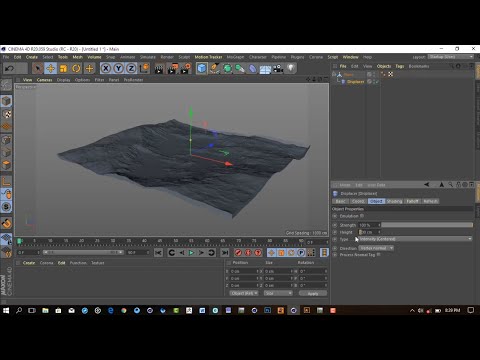Open the Type dropdown
480x360 pixels.
pos(415,239)
